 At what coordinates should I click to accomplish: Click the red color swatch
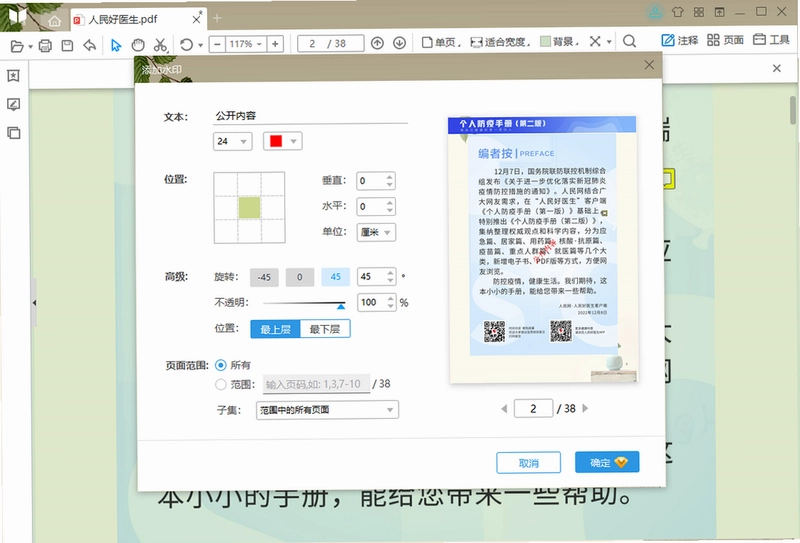(276, 141)
